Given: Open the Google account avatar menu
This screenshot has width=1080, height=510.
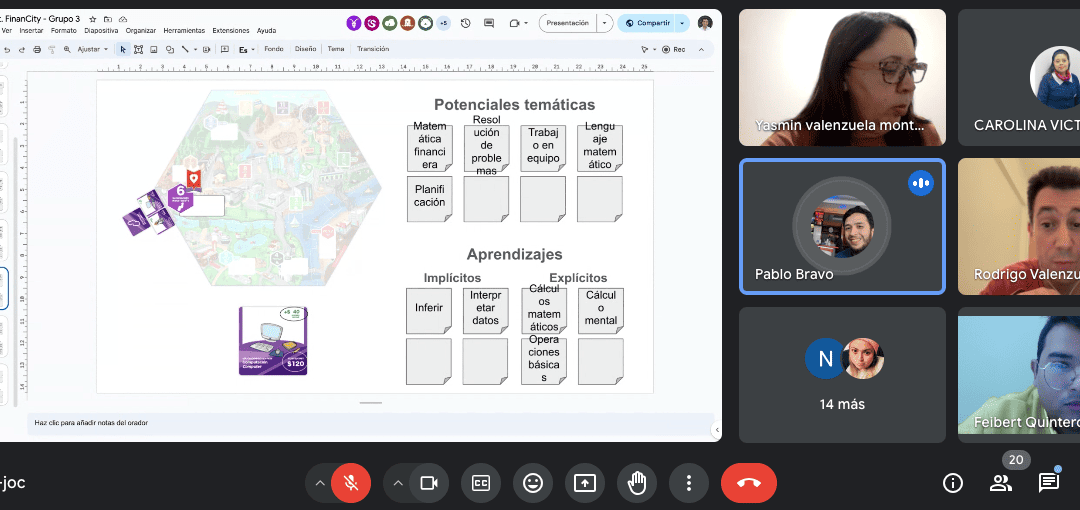Looking at the screenshot, I should [705, 23].
